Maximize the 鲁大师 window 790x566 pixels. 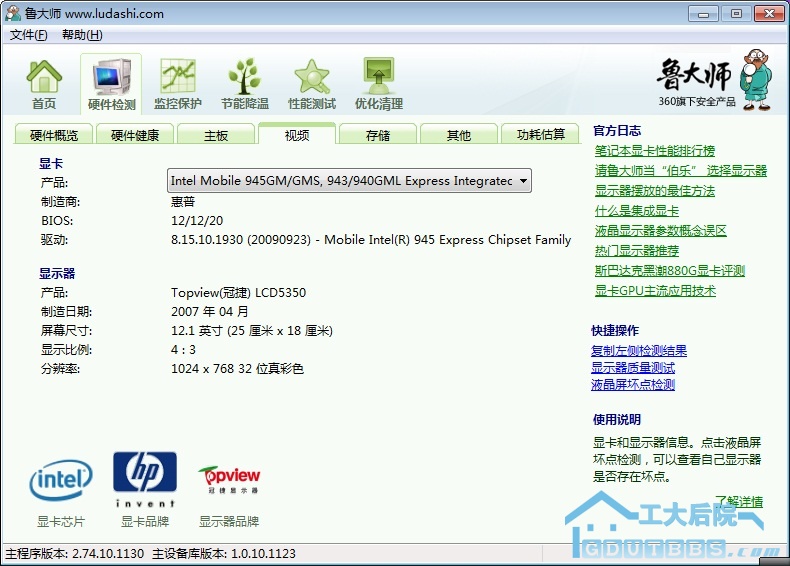pos(736,14)
